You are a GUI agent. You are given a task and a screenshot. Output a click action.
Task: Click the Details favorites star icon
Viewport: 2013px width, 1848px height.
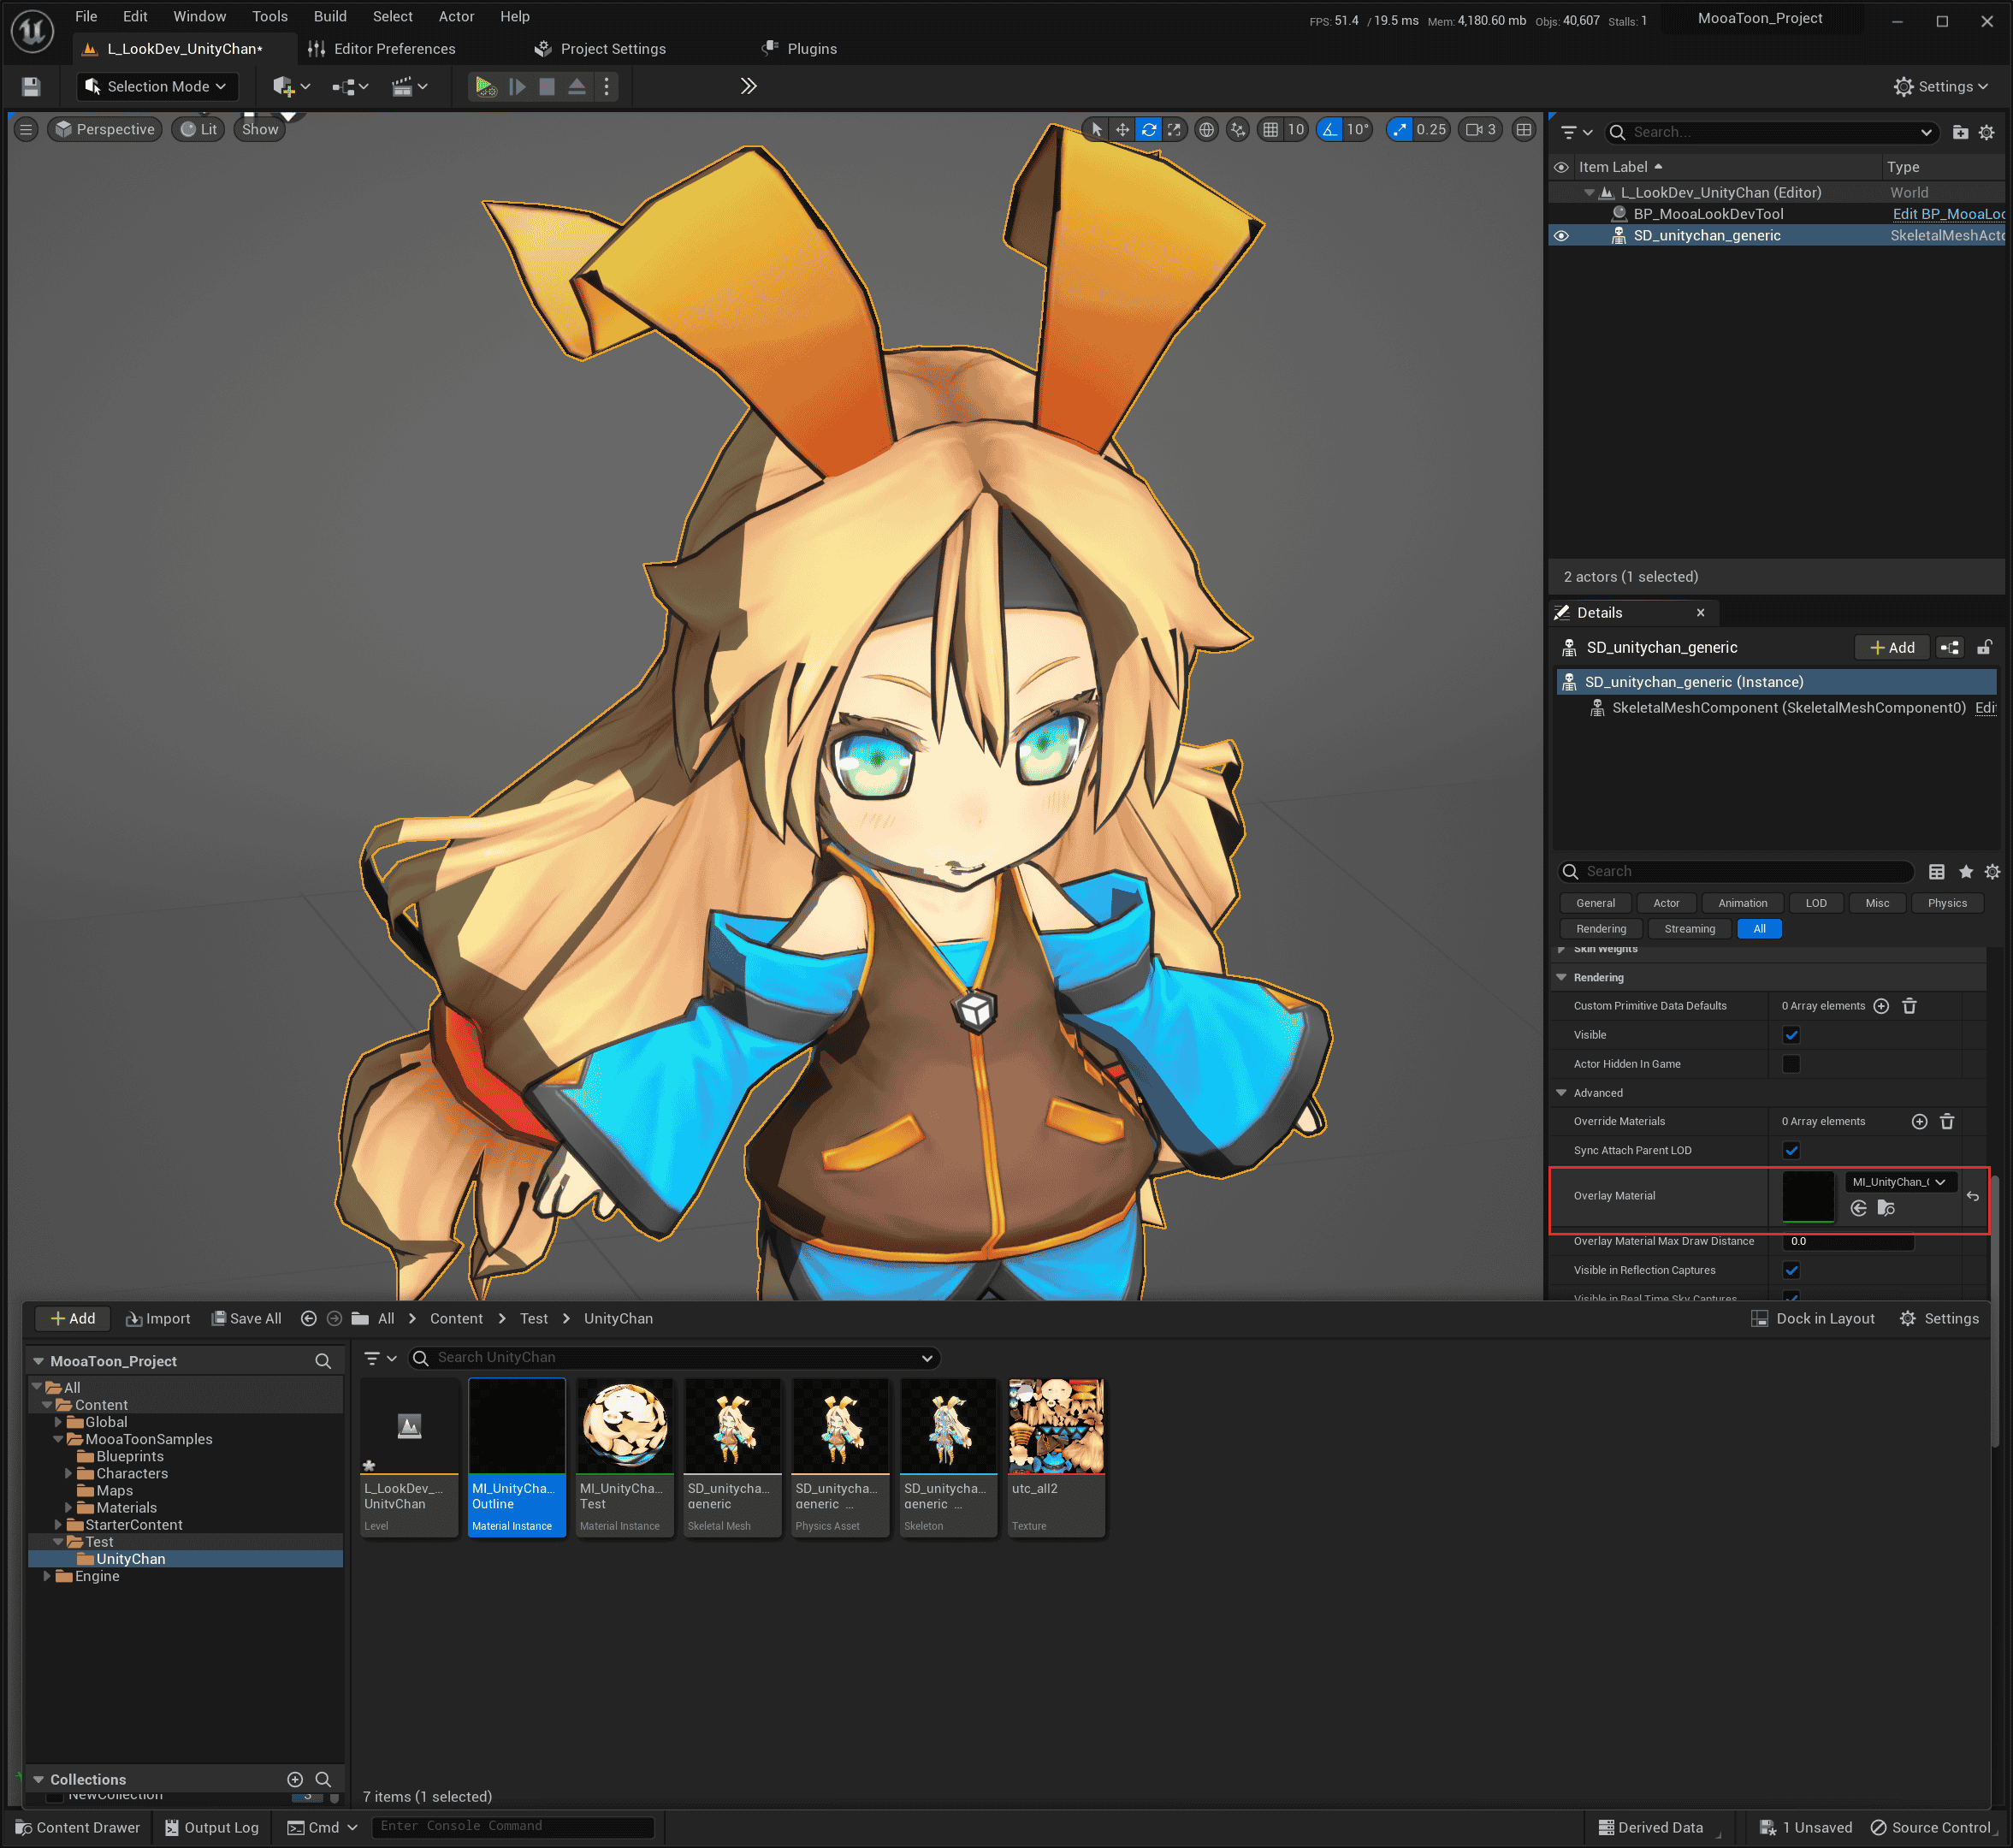click(x=1965, y=872)
